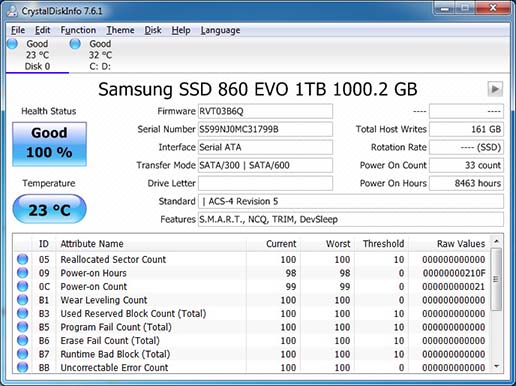Close the CrystalDiskInfo window

[x=492, y=8]
